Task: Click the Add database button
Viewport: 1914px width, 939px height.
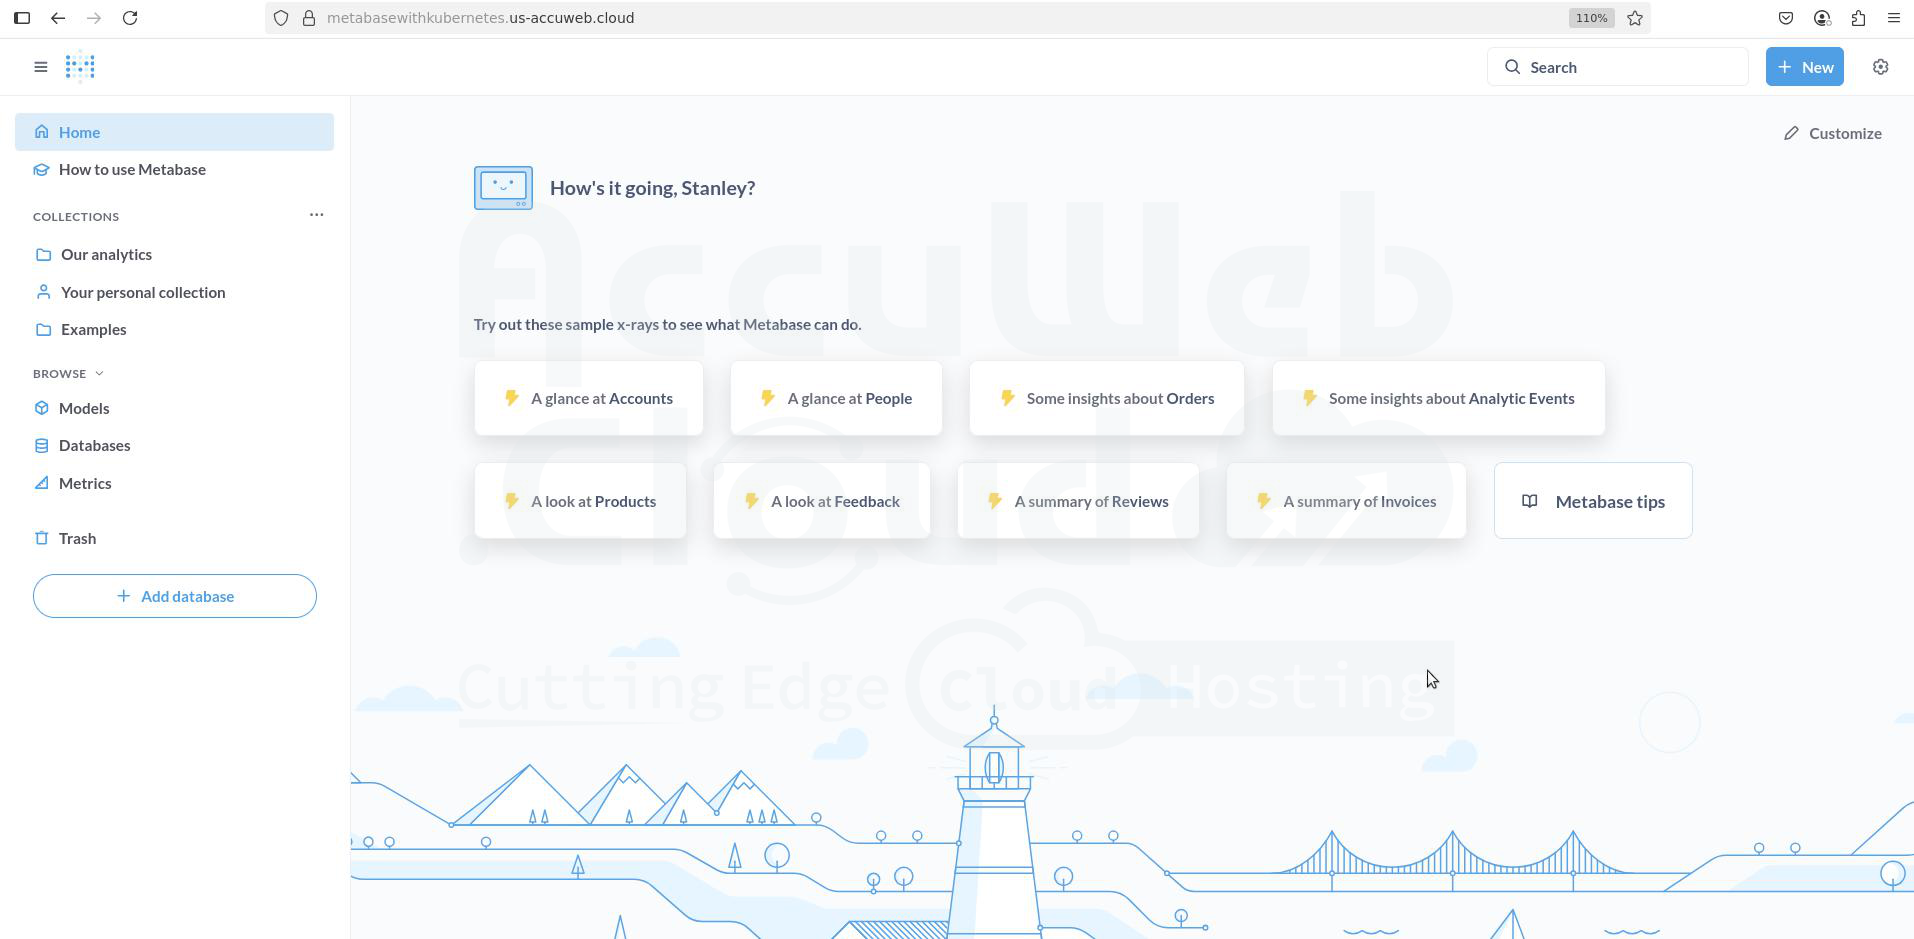Action: (175, 596)
